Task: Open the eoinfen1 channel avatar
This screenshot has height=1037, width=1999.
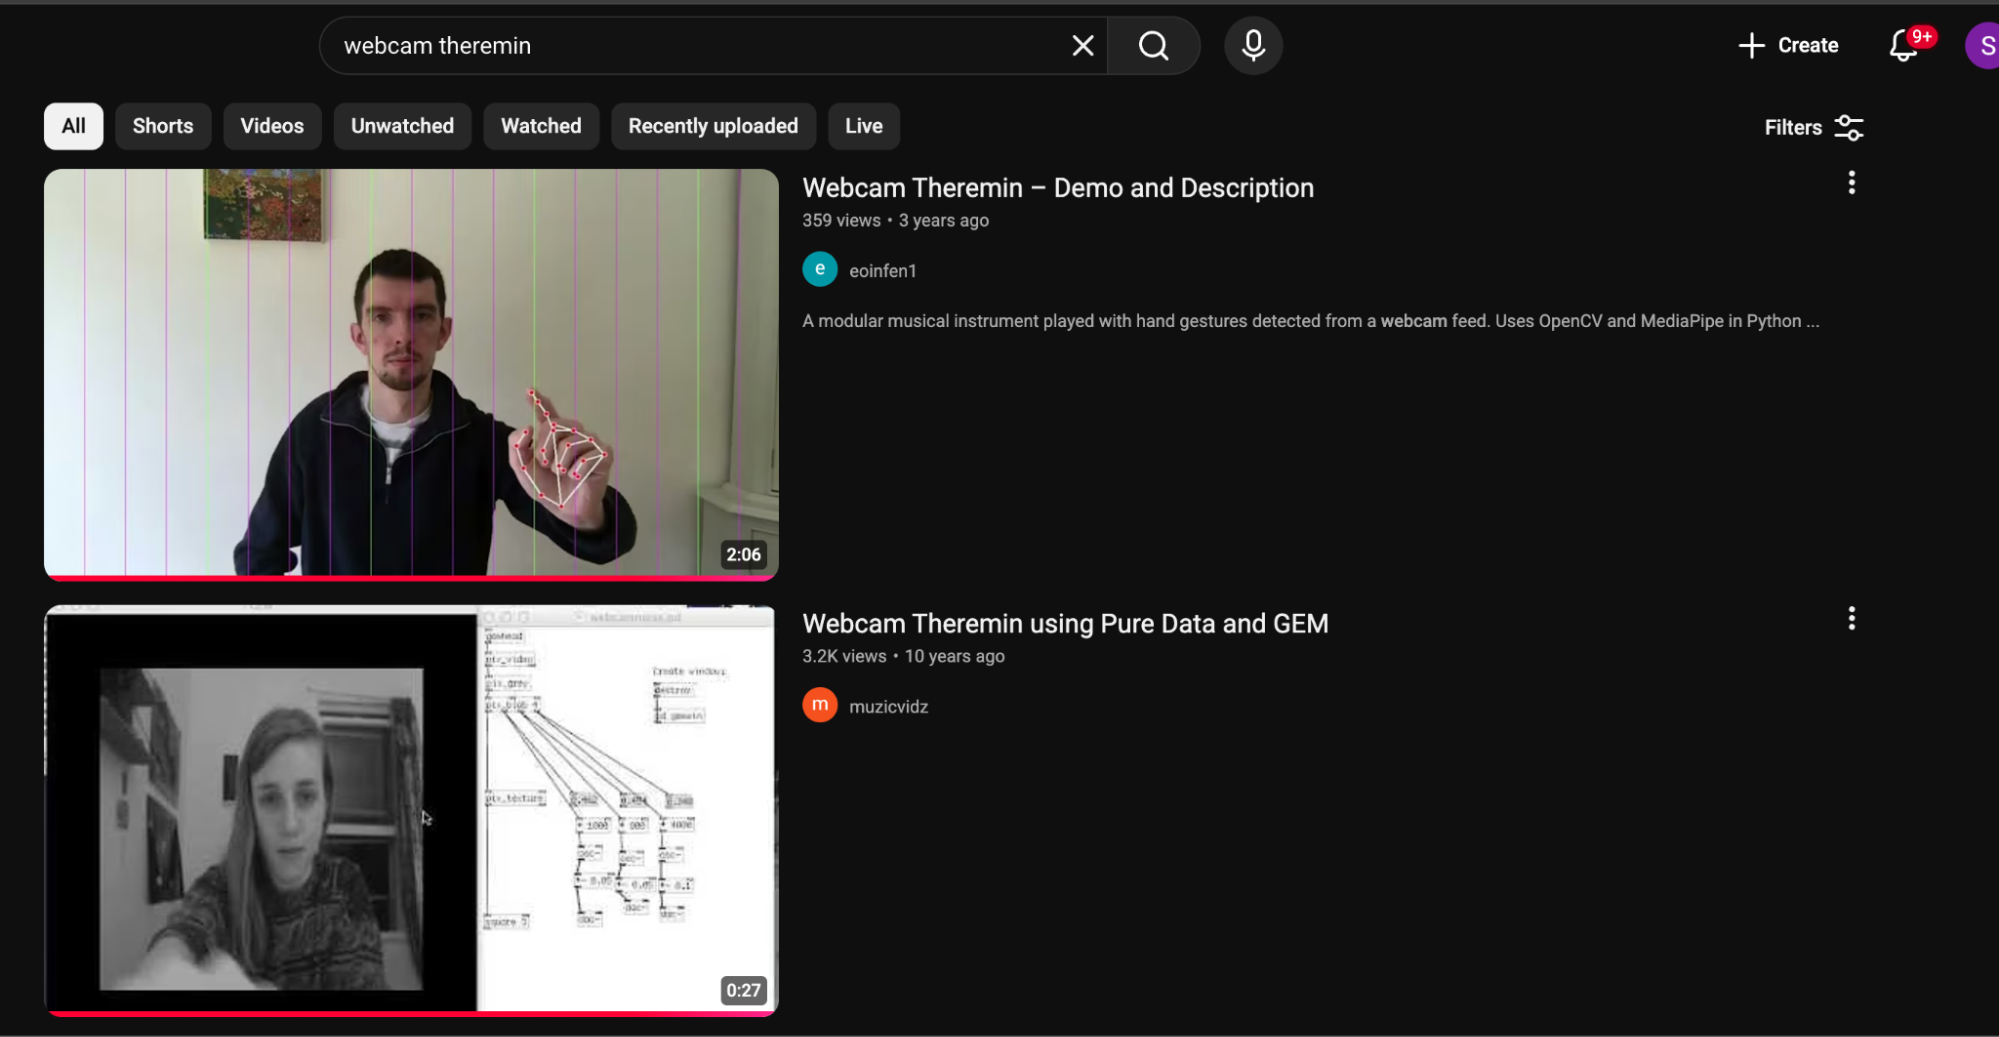Action: point(819,269)
